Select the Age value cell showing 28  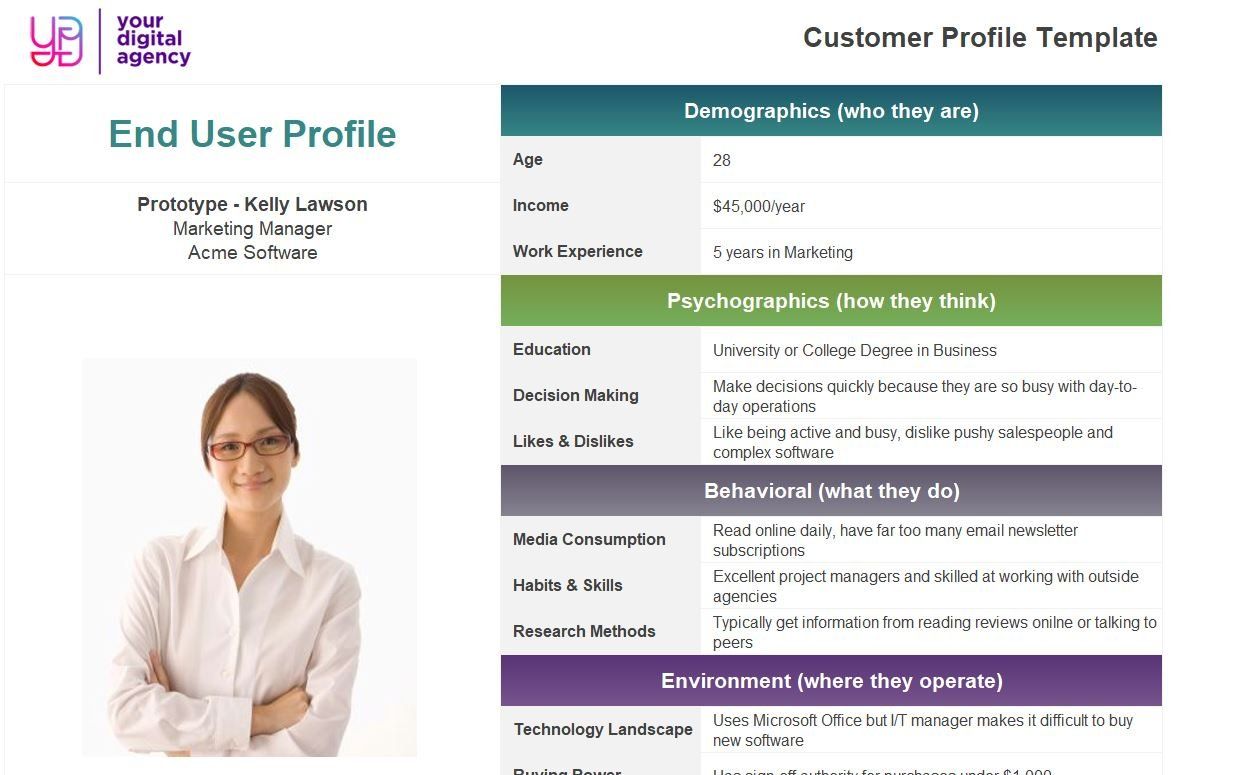931,160
